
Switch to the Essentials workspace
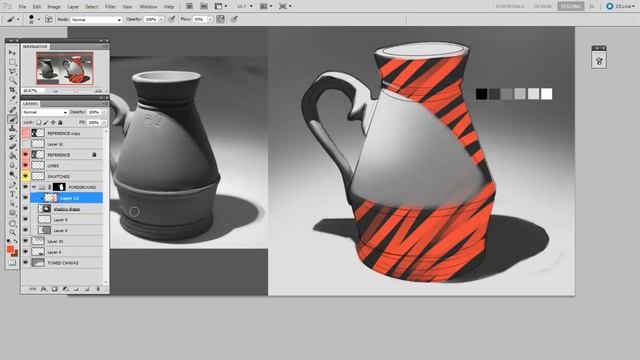click(510, 6)
